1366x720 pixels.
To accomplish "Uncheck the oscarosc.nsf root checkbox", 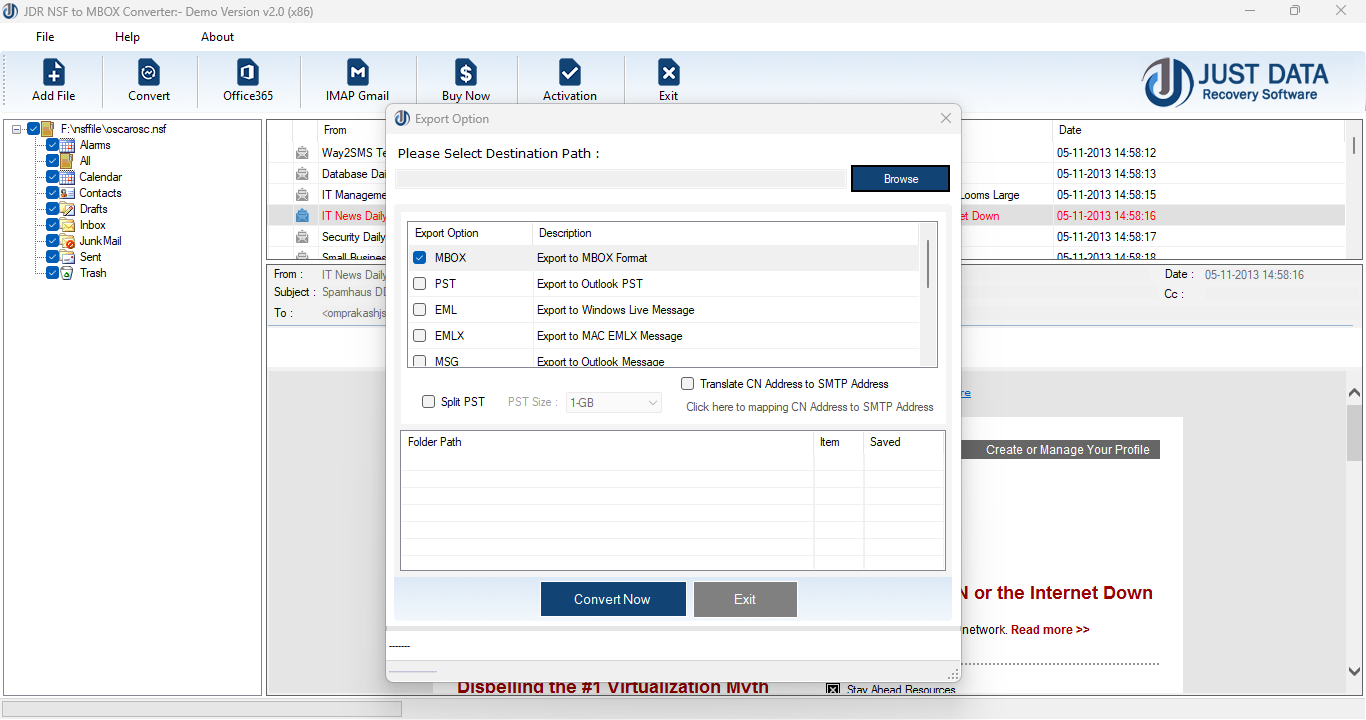I will coord(34,129).
